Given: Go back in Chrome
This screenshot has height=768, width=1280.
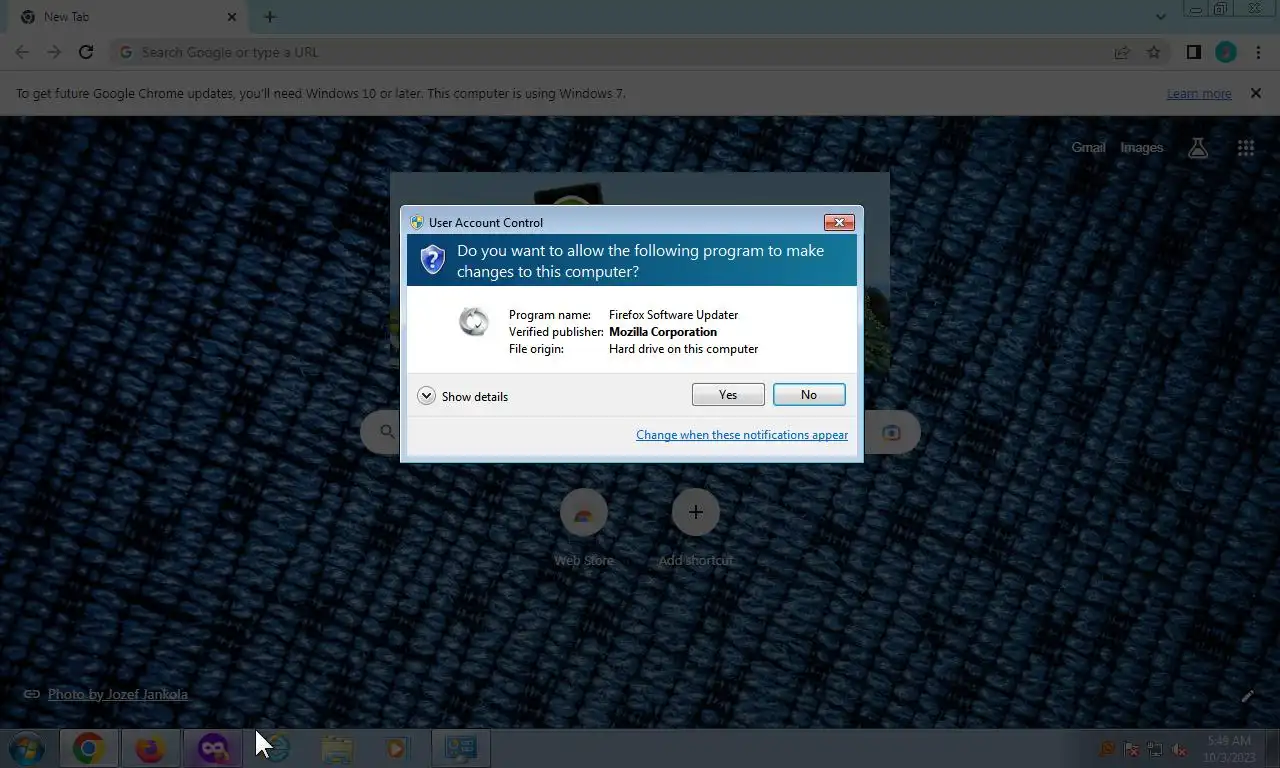Looking at the screenshot, I should [x=22, y=52].
